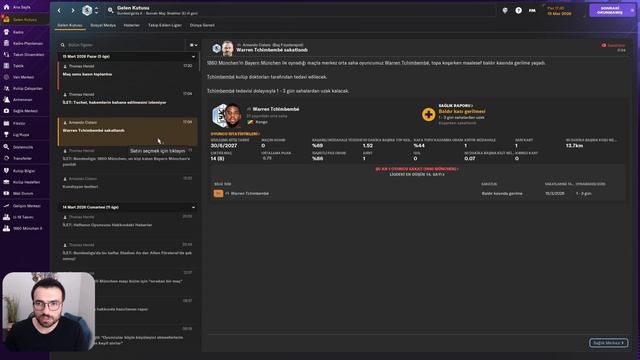The width and height of the screenshot is (640, 360).
Task: Click the Sağlık Merkezi button at bottom right
Action: [608, 343]
